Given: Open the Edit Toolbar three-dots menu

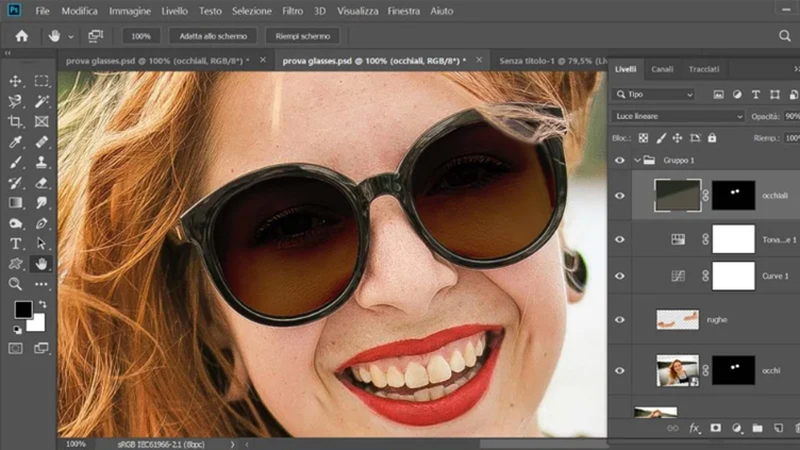Looking at the screenshot, I should point(41,284).
